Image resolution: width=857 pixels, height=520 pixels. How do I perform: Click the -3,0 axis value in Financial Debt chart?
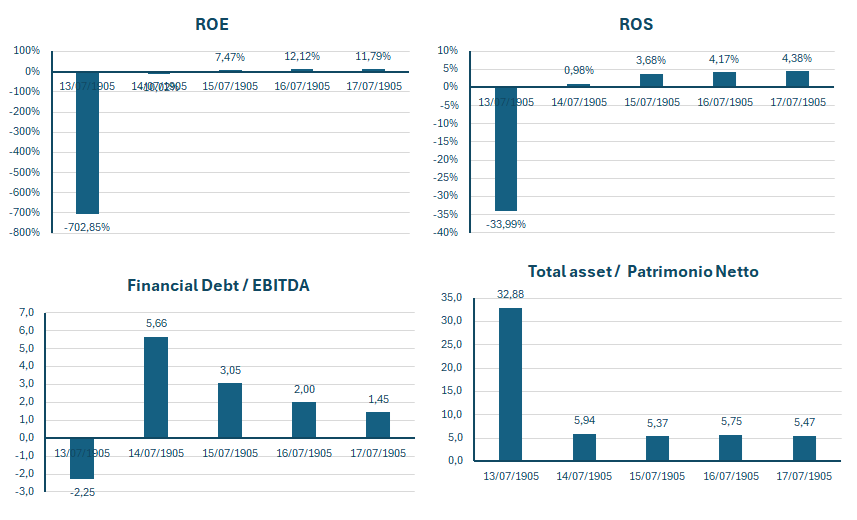(25, 492)
